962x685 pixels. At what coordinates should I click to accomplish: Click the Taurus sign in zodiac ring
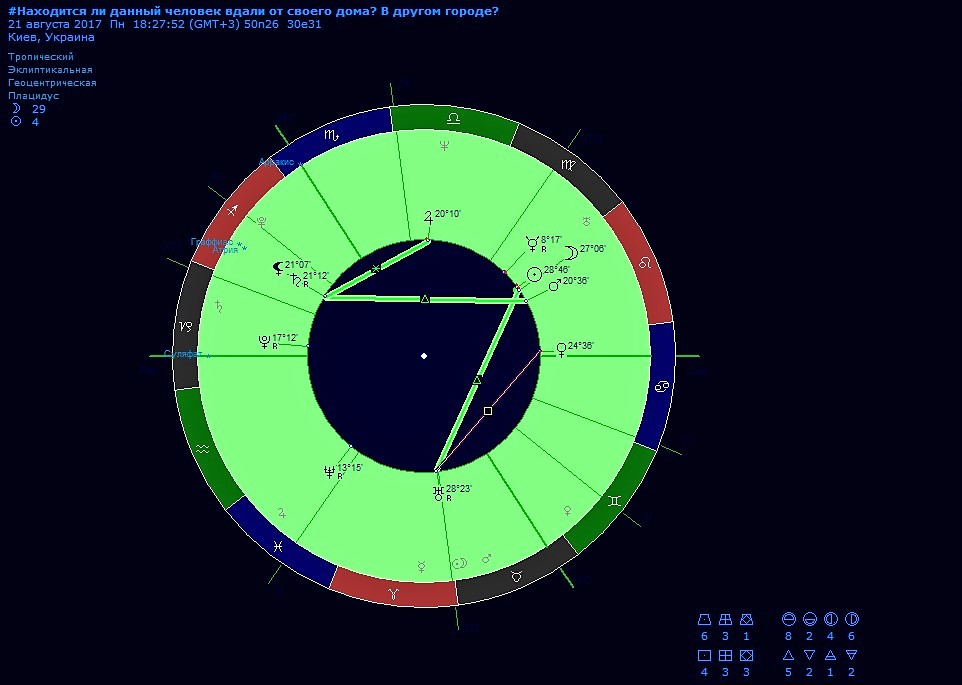point(517,576)
